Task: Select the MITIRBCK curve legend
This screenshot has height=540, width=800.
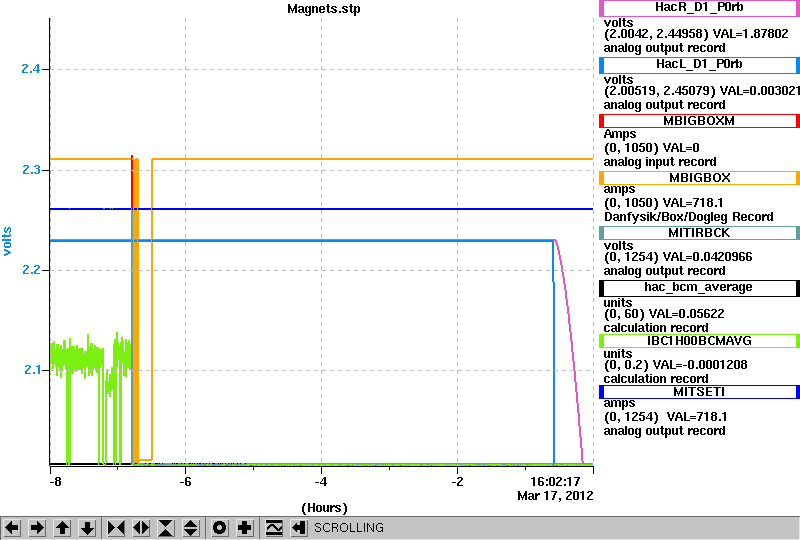Action: click(x=699, y=233)
